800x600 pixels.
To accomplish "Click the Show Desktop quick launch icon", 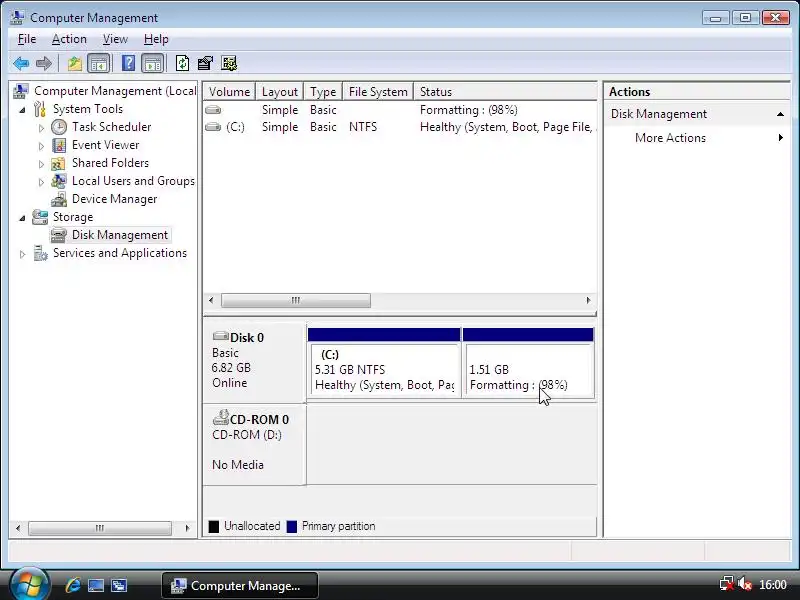I will (x=96, y=585).
